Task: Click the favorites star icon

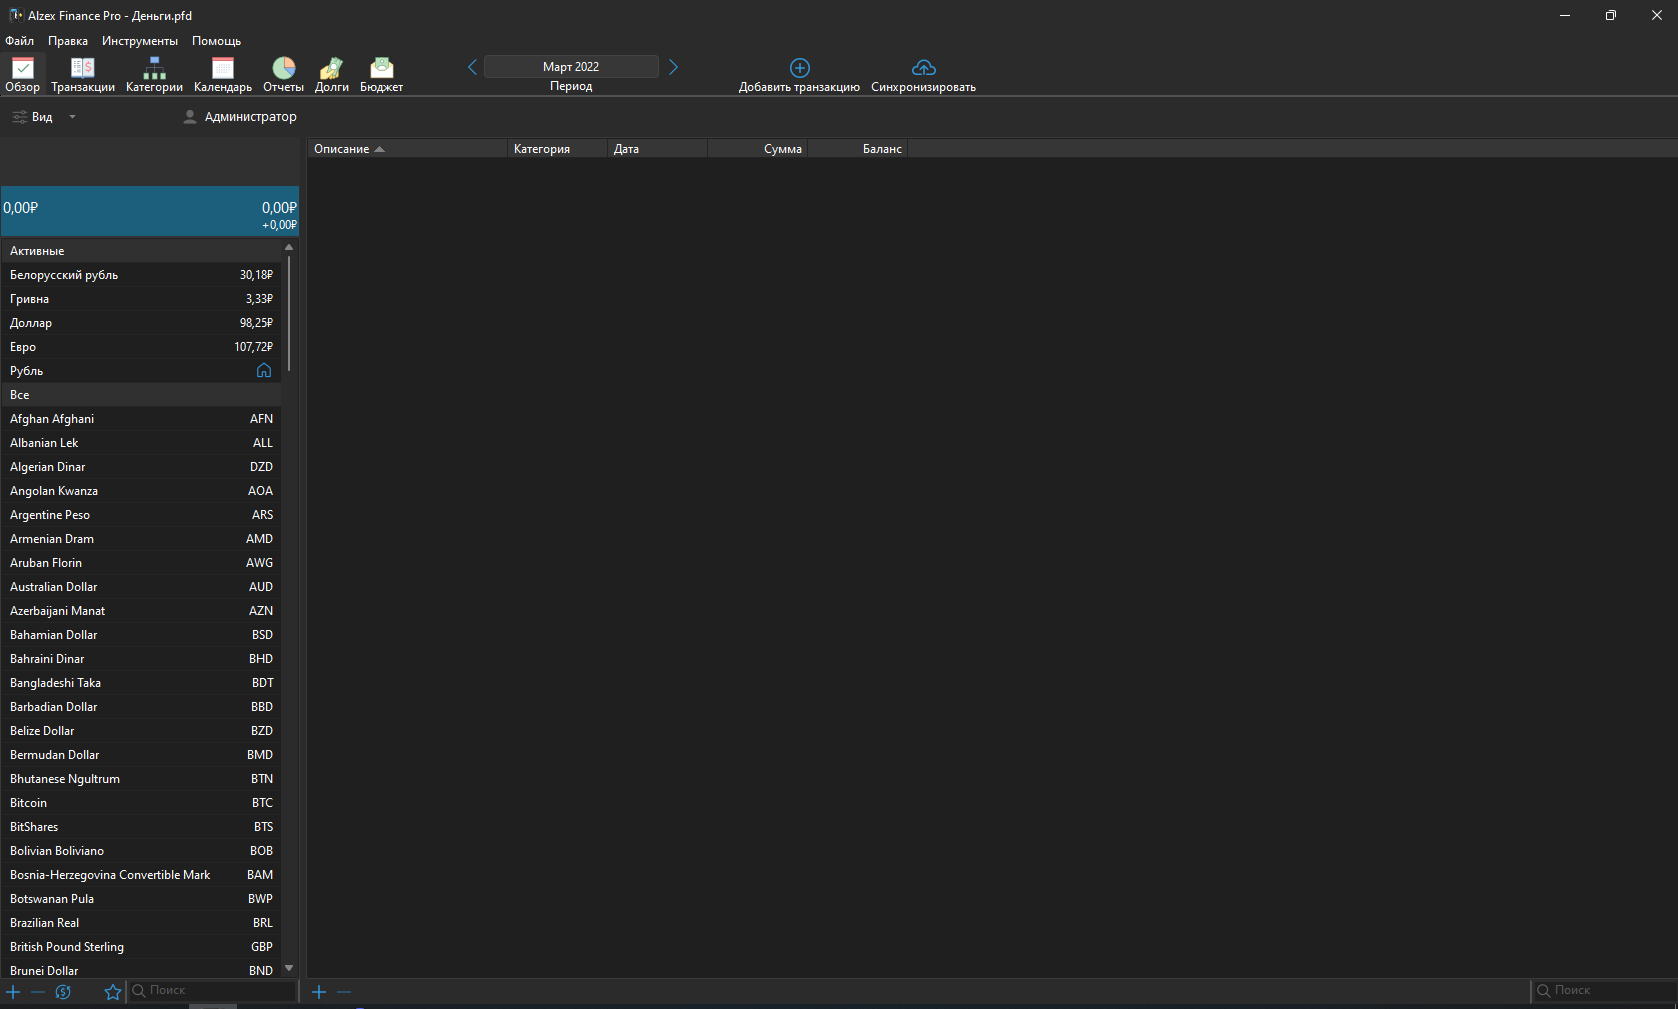Action: (x=113, y=992)
